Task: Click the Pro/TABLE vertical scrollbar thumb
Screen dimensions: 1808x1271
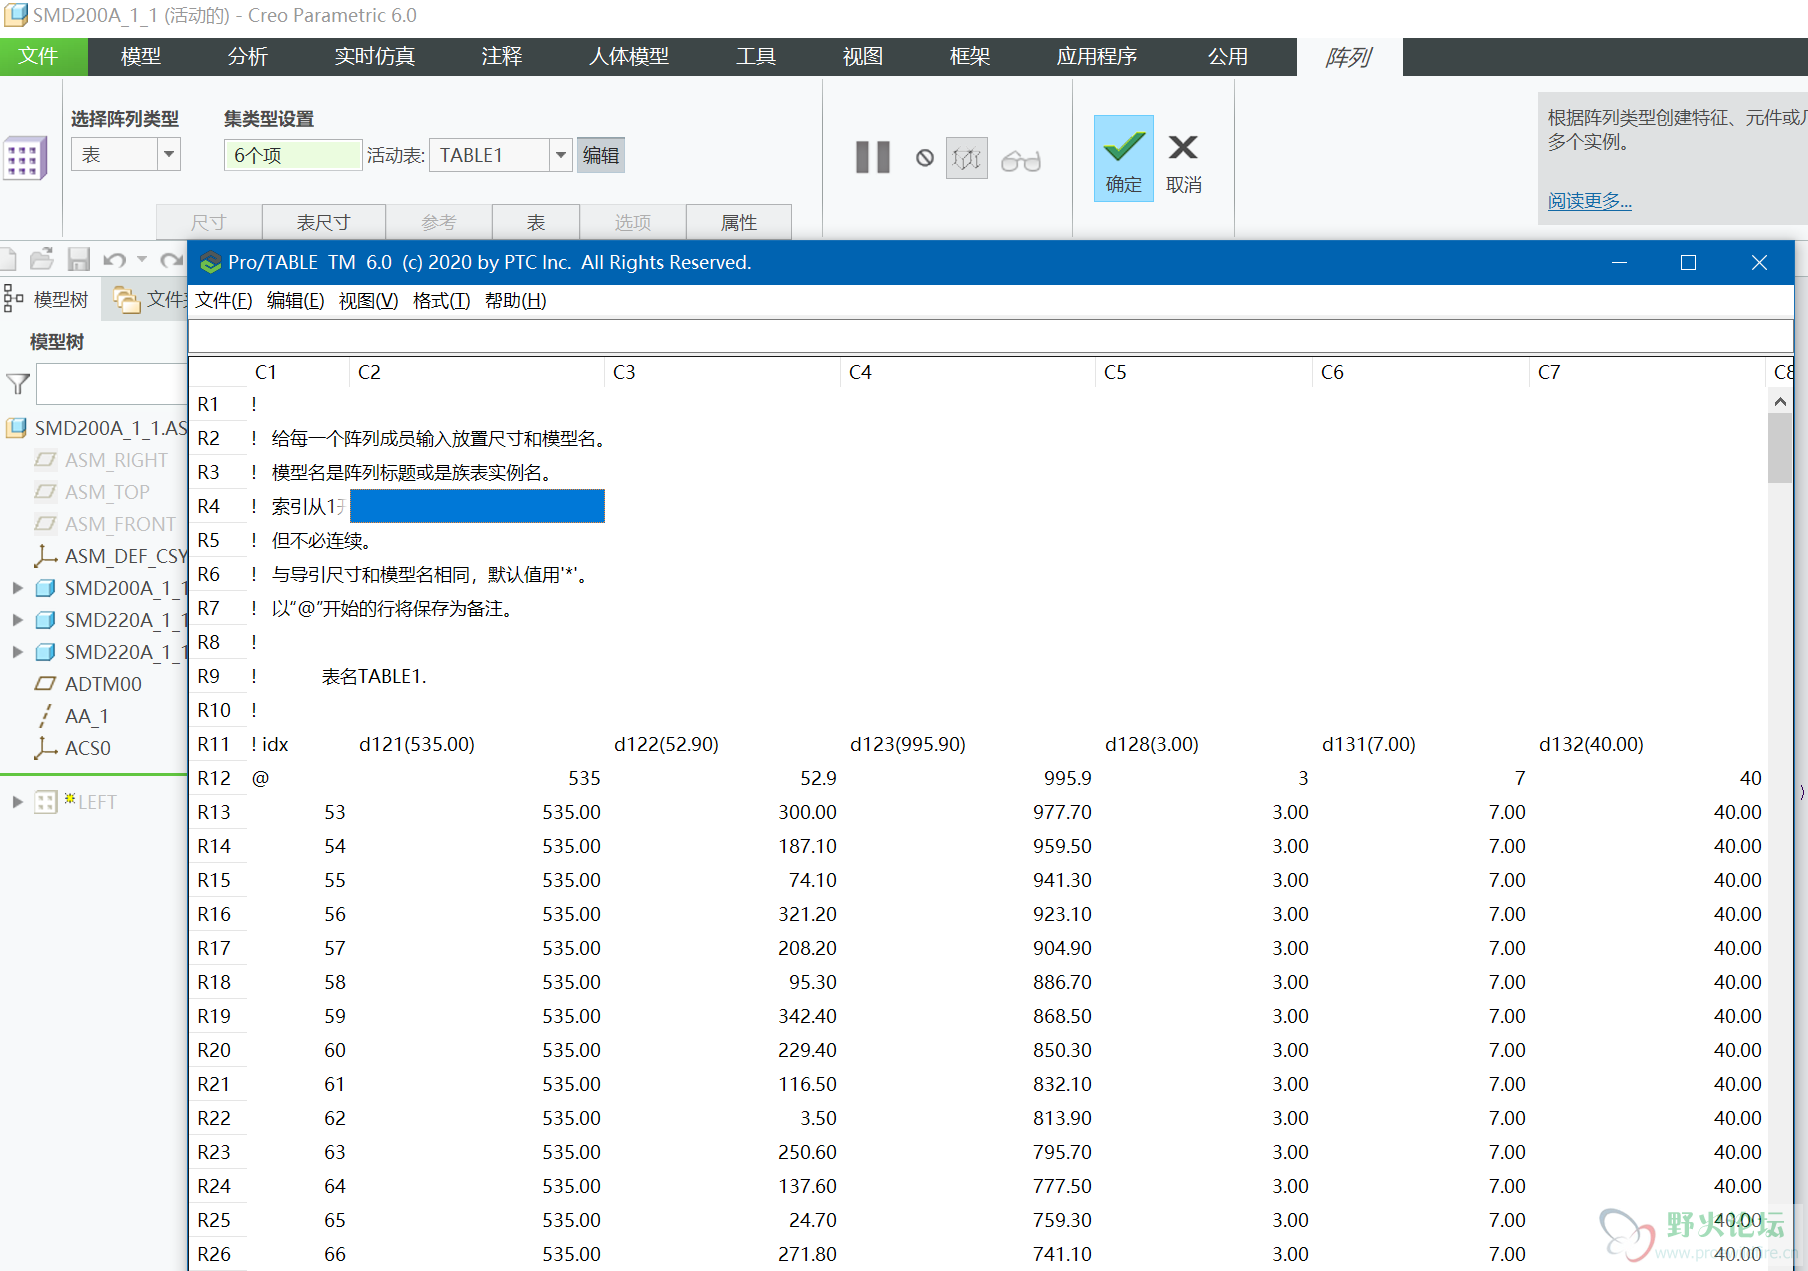Action: point(1780,448)
